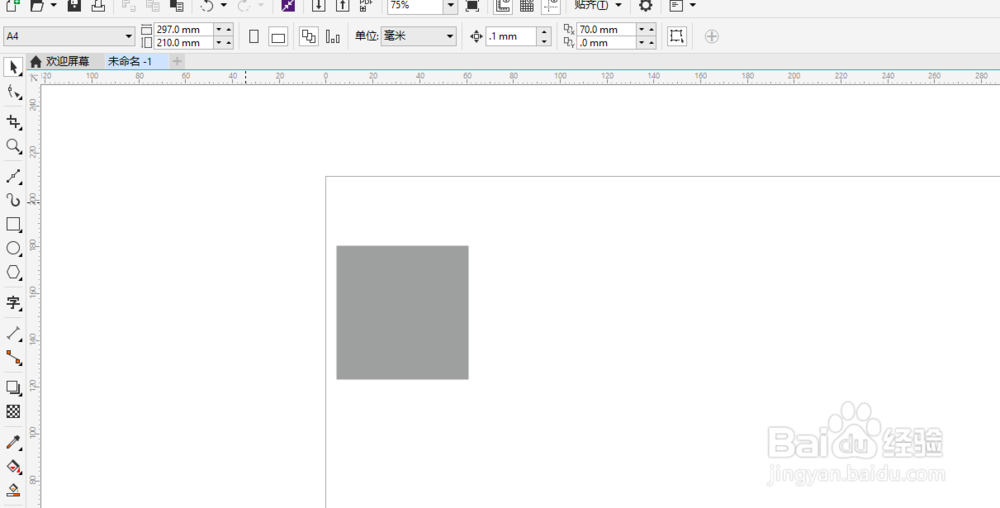Click the New document icon
Viewport: 1000px width, 508px height.
pyautogui.click(x=12, y=6)
